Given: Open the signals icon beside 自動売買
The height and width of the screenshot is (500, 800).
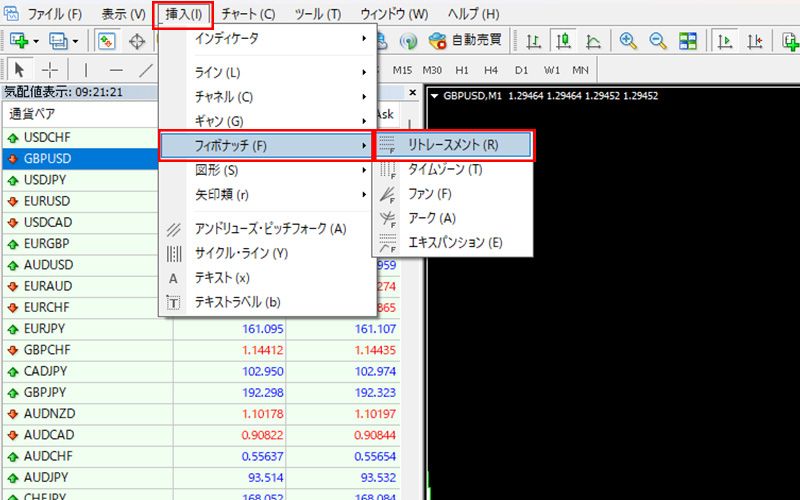Looking at the screenshot, I should point(408,41).
